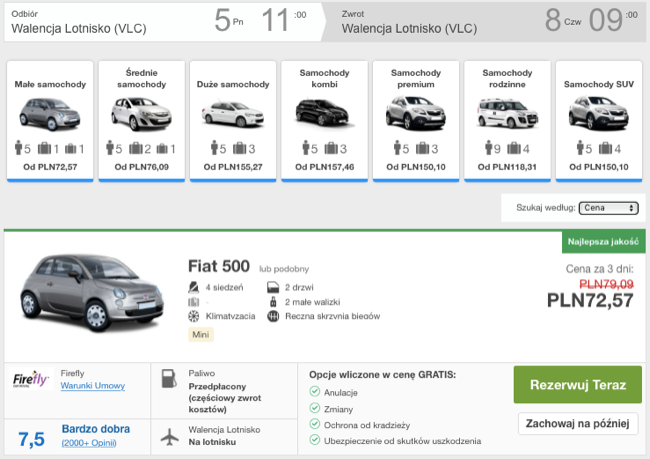Click the Rezerwuj Teraz button
The width and height of the screenshot is (650, 459).
[578, 385]
